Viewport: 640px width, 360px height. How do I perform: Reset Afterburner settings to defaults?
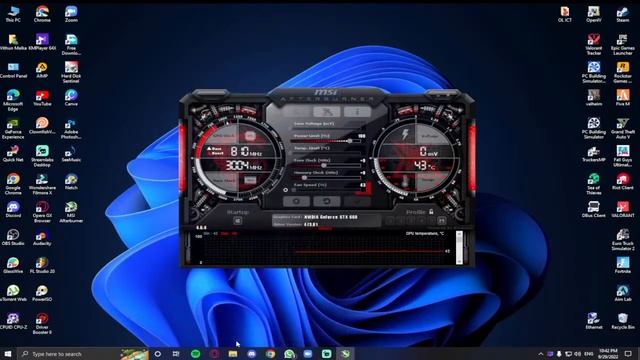[327, 201]
